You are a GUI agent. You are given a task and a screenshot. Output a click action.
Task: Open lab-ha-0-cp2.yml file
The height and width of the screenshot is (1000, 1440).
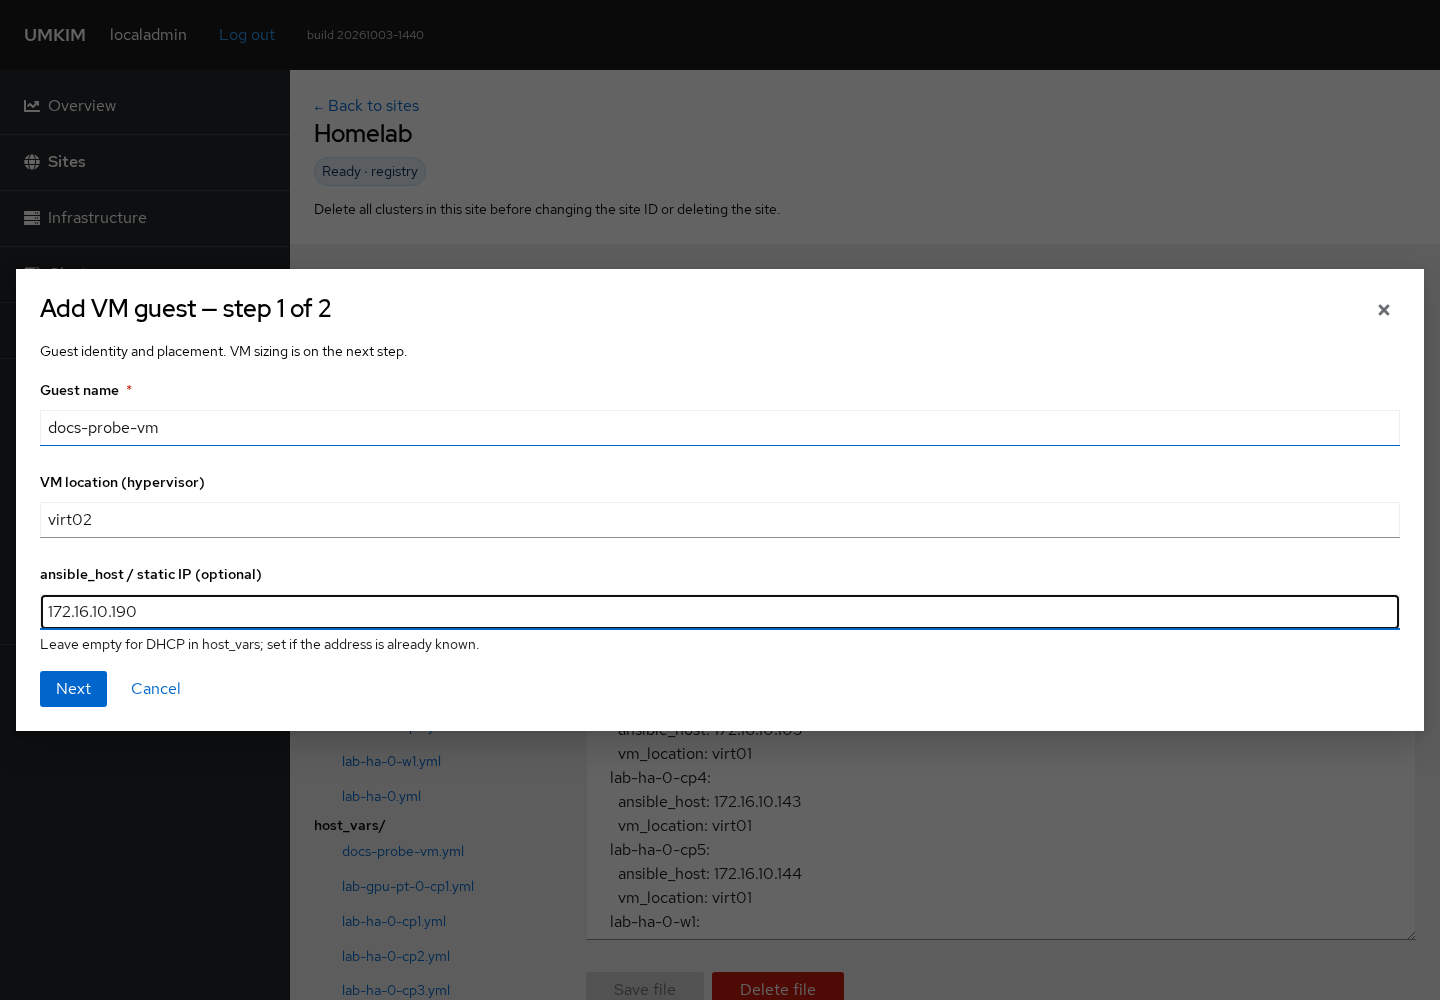[x=396, y=957]
